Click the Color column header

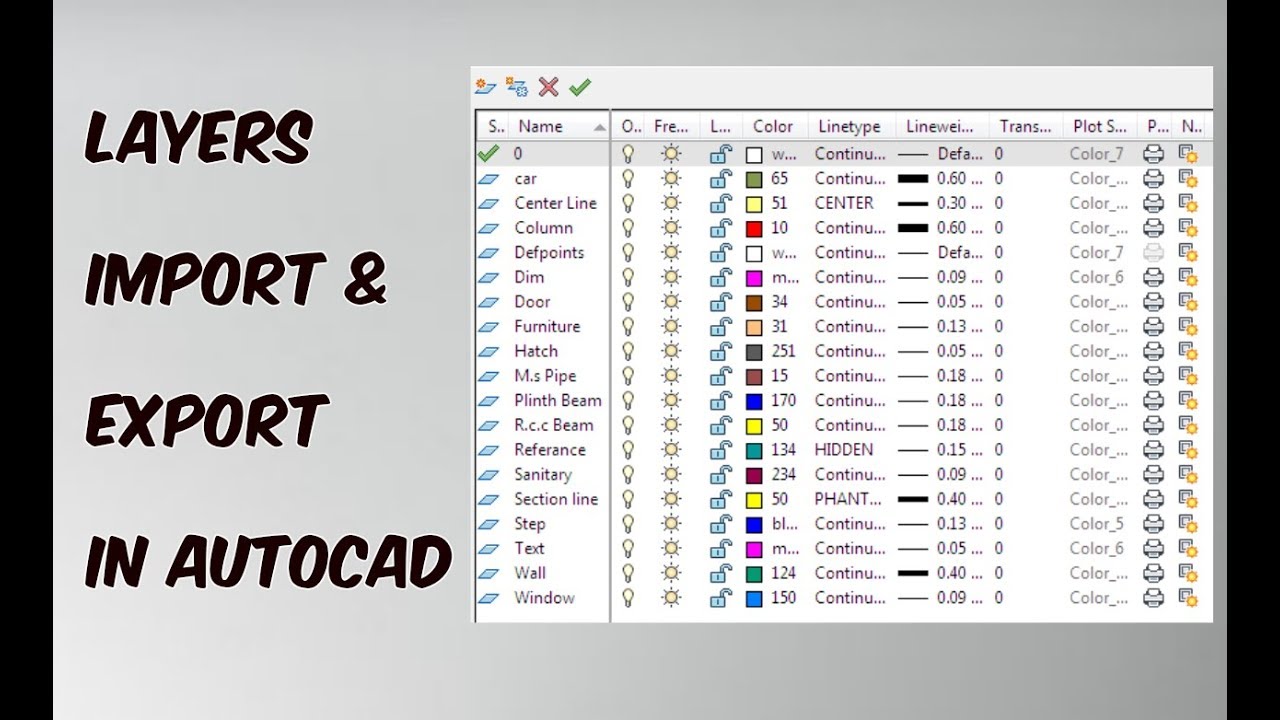pyautogui.click(x=773, y=126)
